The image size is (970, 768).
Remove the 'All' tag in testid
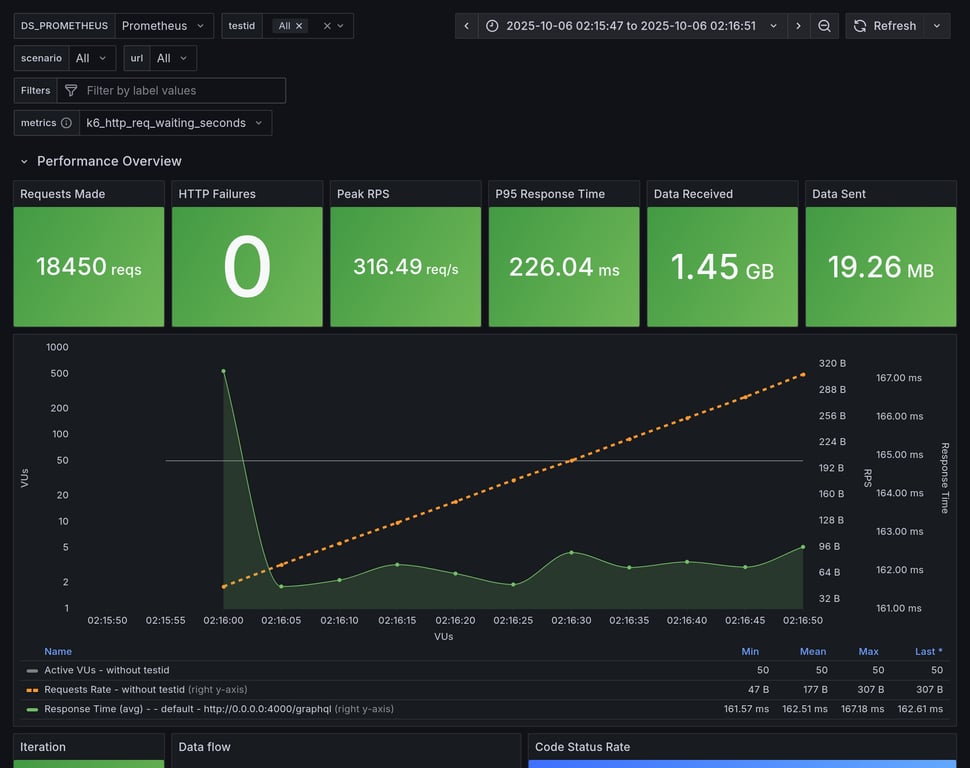[299, 26]
